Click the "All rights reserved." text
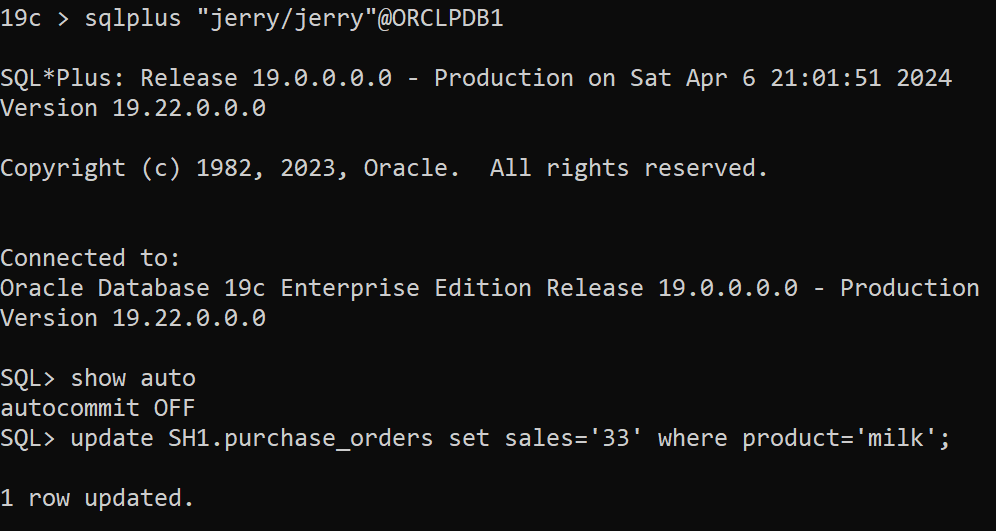Screen dimensions: 996x531 (x=628, y=168)
